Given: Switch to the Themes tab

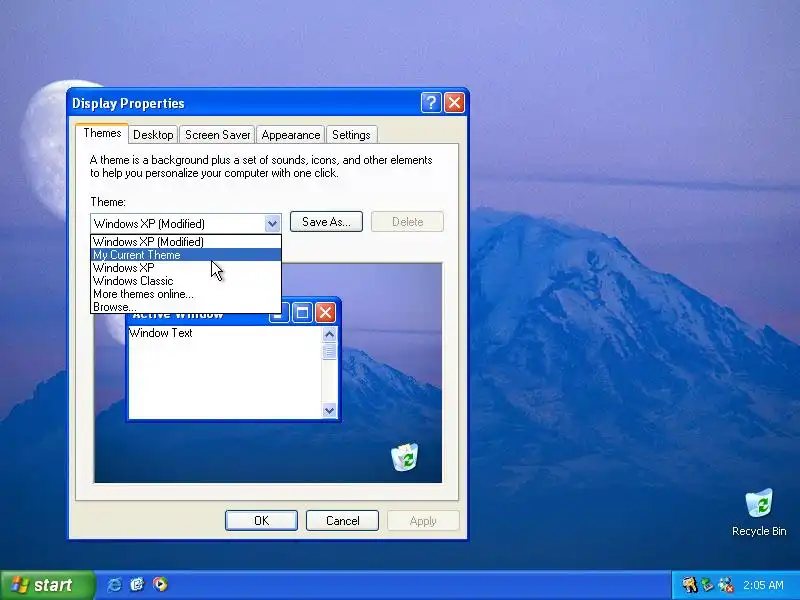Looking at the screenshot, I should [102, 133].
